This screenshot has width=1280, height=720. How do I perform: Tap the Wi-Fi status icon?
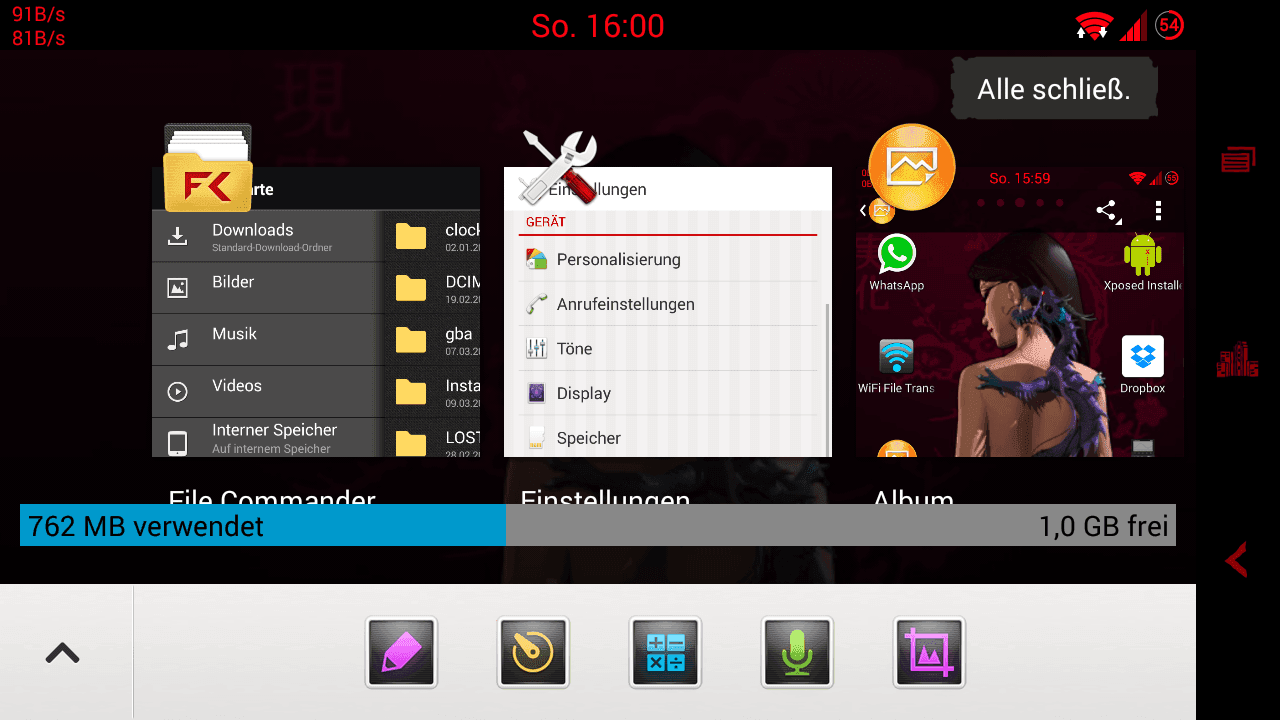coord(1094,25)
